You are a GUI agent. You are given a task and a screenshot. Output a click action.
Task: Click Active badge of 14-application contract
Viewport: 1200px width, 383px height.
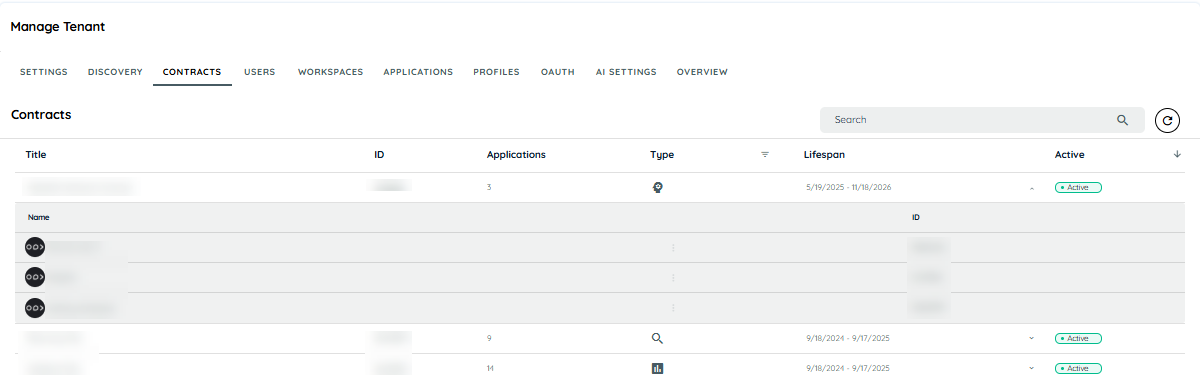[x=1078, y=368]
